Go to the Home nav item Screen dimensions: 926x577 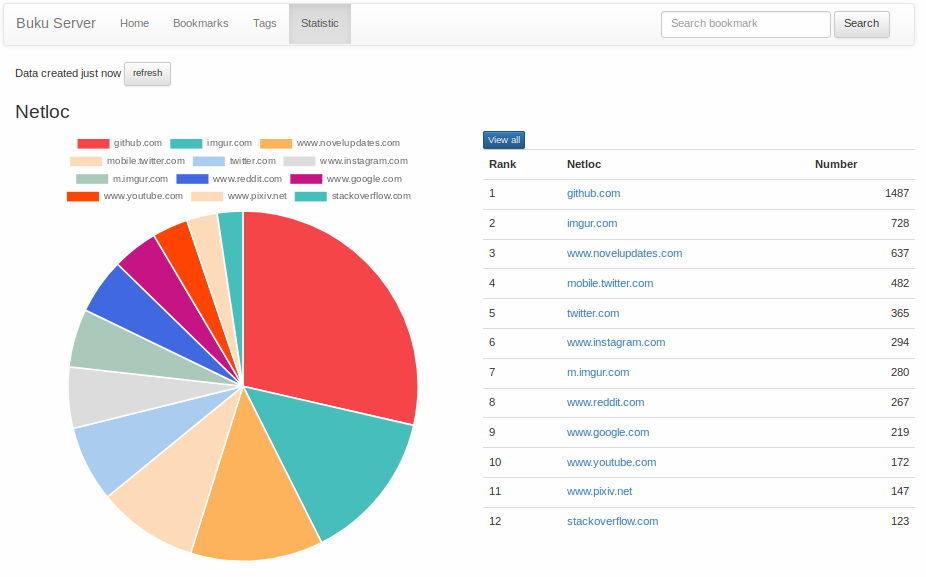click(134, 23)
